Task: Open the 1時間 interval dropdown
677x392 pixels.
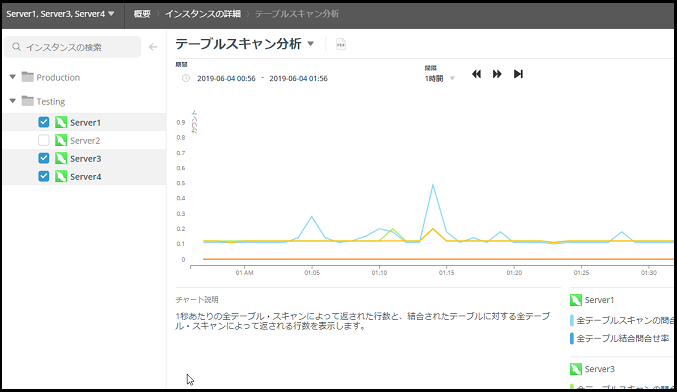Action: coord(440,79)
